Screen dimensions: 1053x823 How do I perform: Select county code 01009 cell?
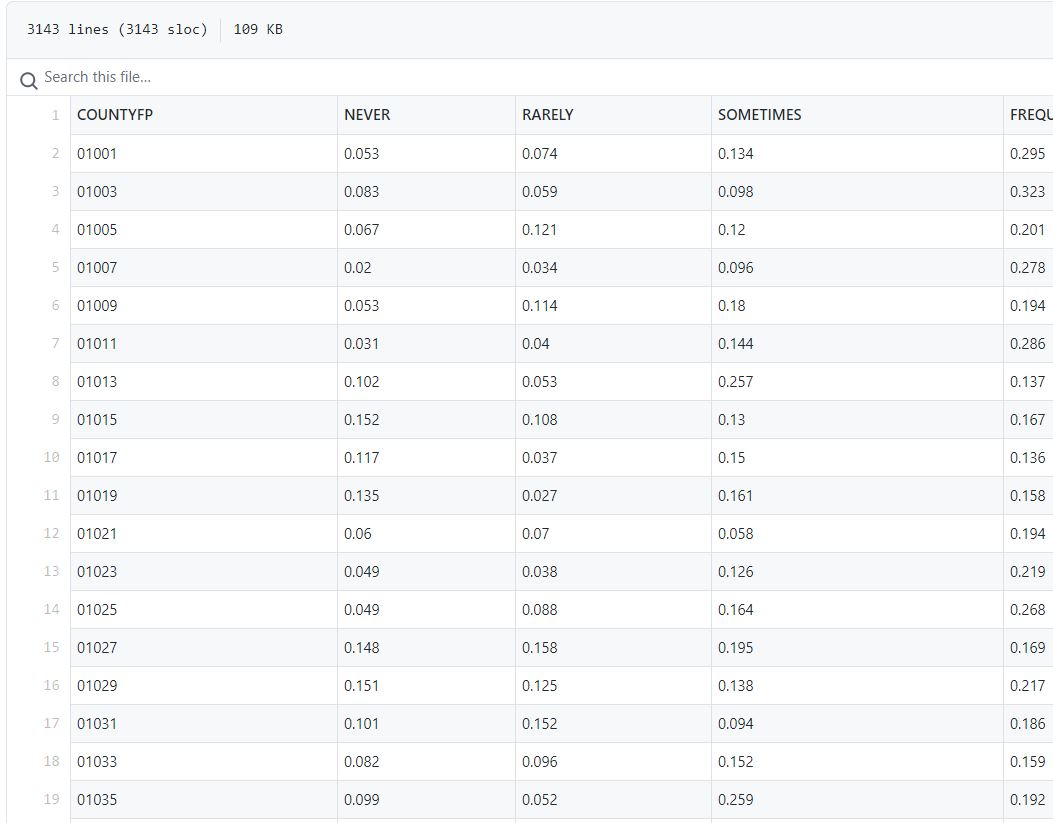[203, 305]
